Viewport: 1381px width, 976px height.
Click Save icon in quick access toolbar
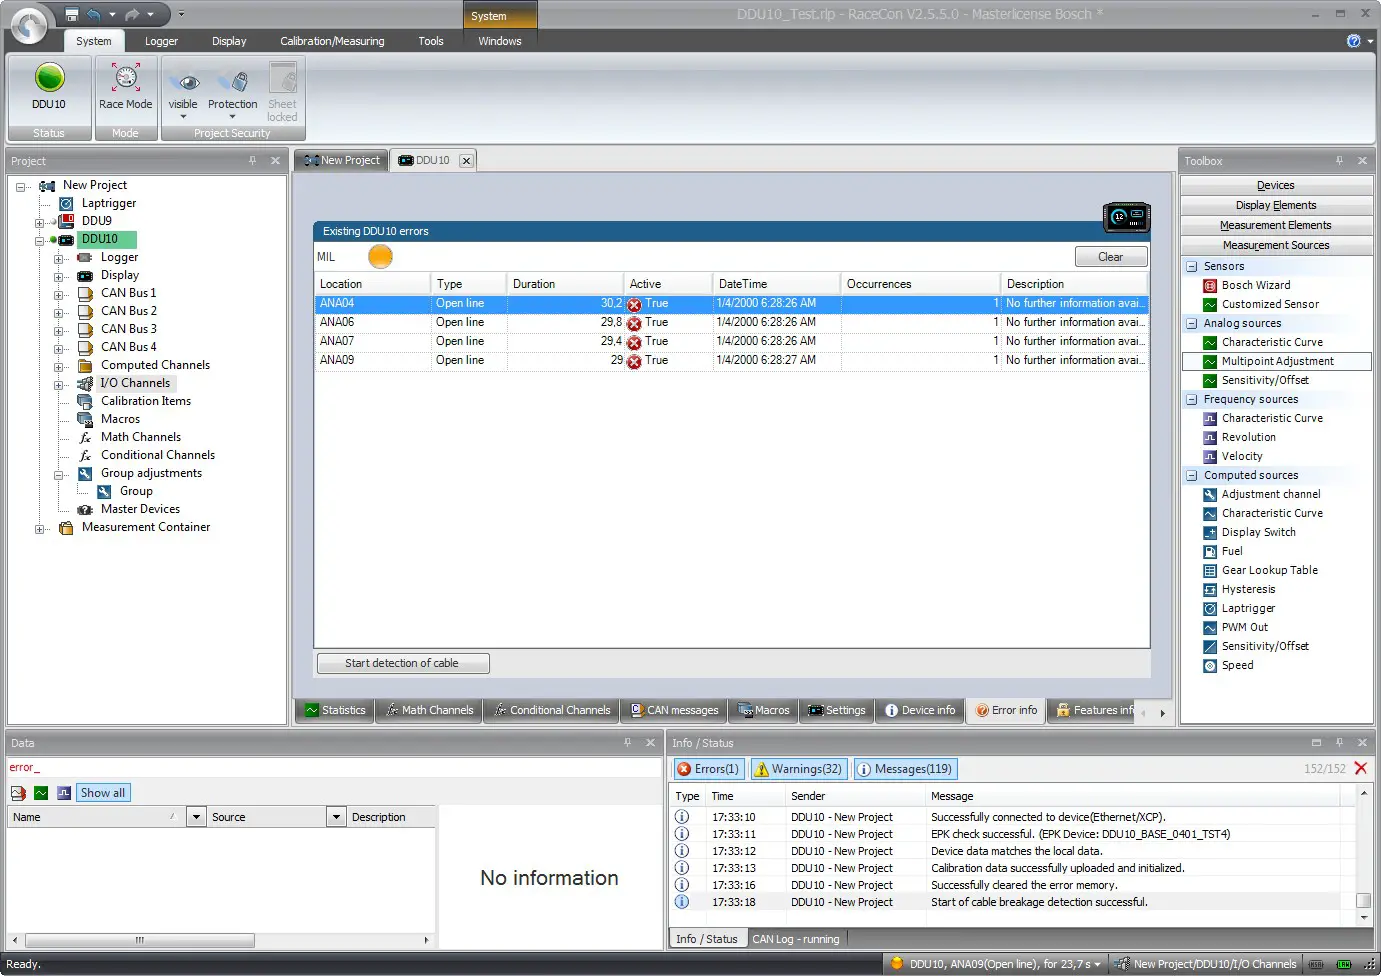72,14
